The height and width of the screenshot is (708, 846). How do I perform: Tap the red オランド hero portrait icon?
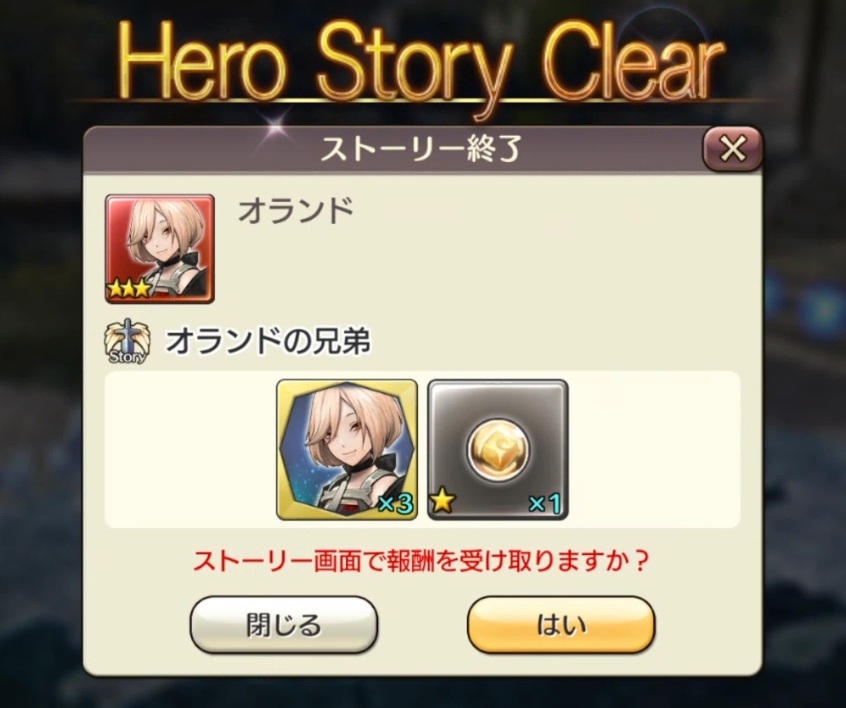[x=160, y=249]
